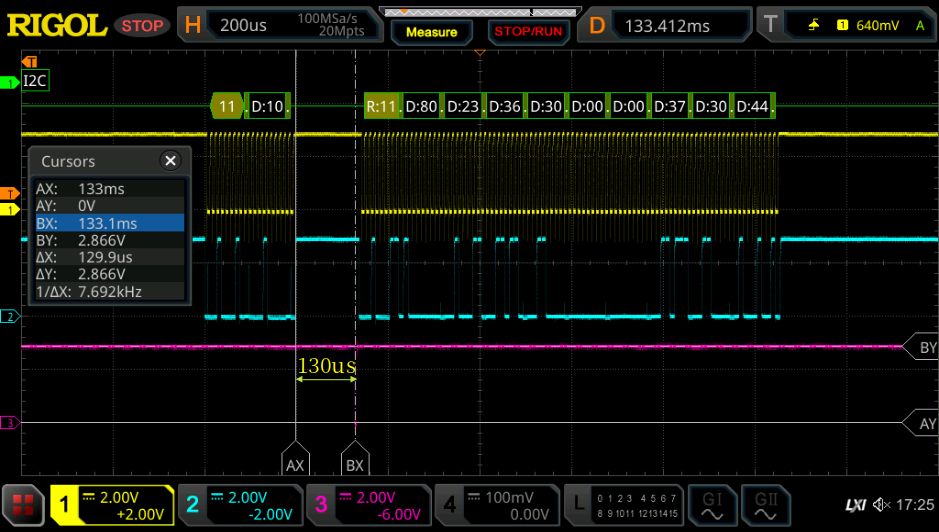939x532 pixels.
Task: Click the orange trigger position marker at top
Action: (x=480, y=53)
